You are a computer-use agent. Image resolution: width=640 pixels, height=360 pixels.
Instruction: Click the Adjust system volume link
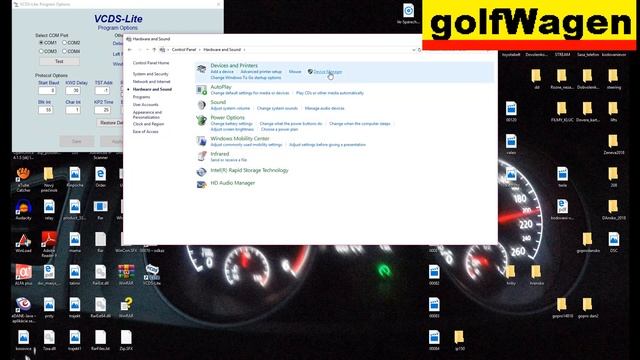click(230, 109)
